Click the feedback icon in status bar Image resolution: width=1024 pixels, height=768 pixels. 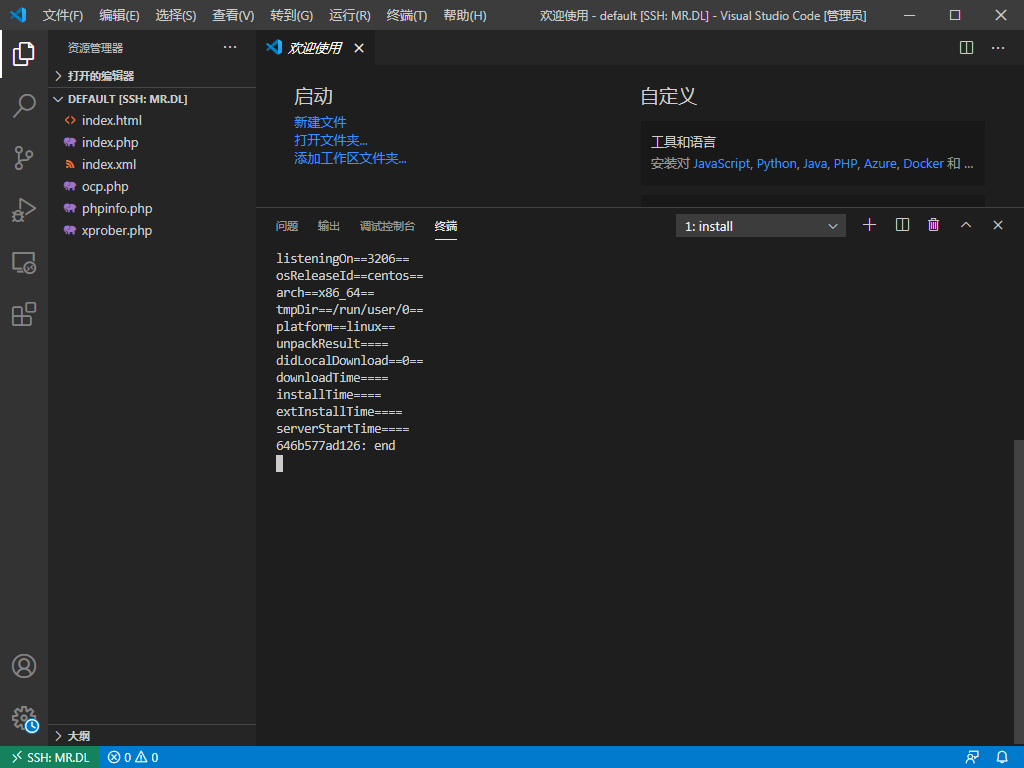(972, 757)
